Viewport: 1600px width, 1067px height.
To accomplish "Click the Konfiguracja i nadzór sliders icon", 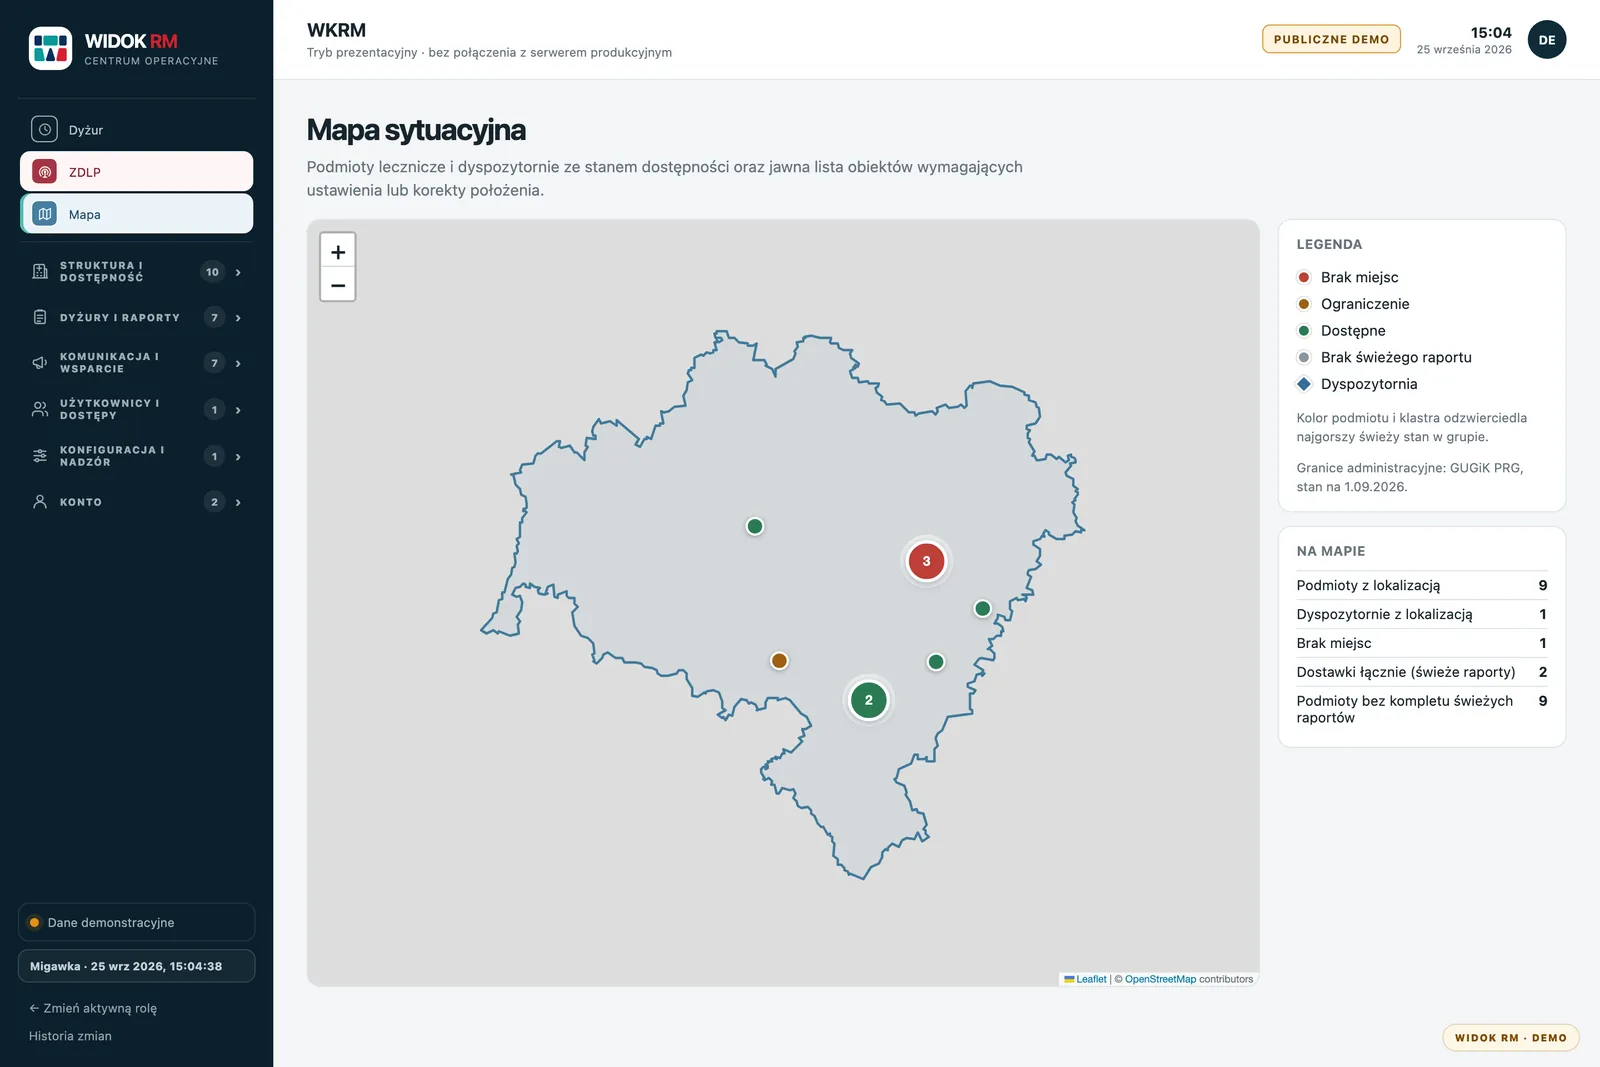I will click(x=40, y=456).
